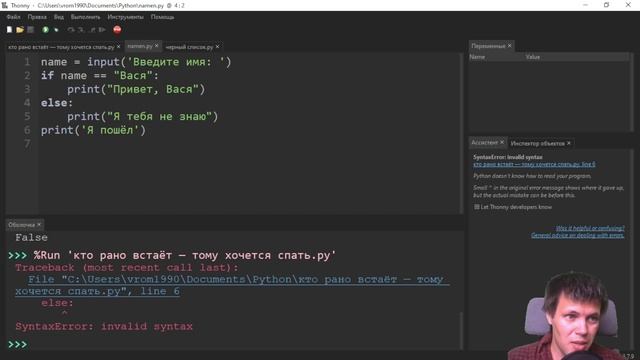Image resolution: width=640 pixels, height=360 pixels.
Task: Open the Помощь menu
Action: click(x=162, y=17)
